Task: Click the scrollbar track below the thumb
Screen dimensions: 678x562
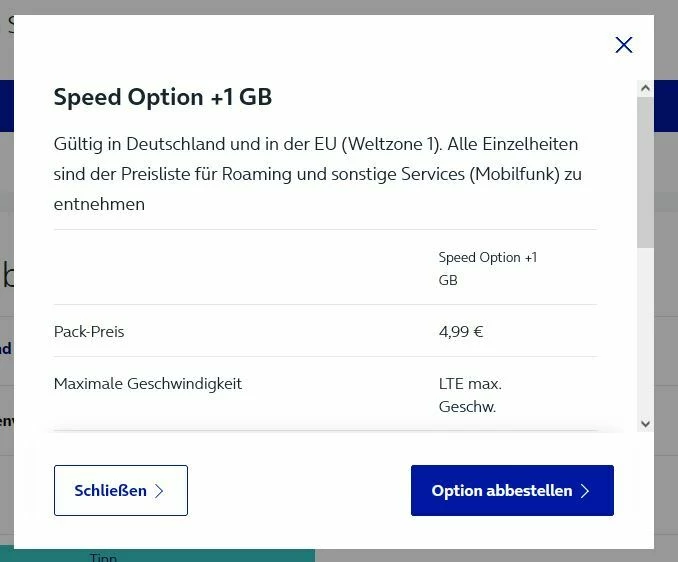Action: [645, 330]
